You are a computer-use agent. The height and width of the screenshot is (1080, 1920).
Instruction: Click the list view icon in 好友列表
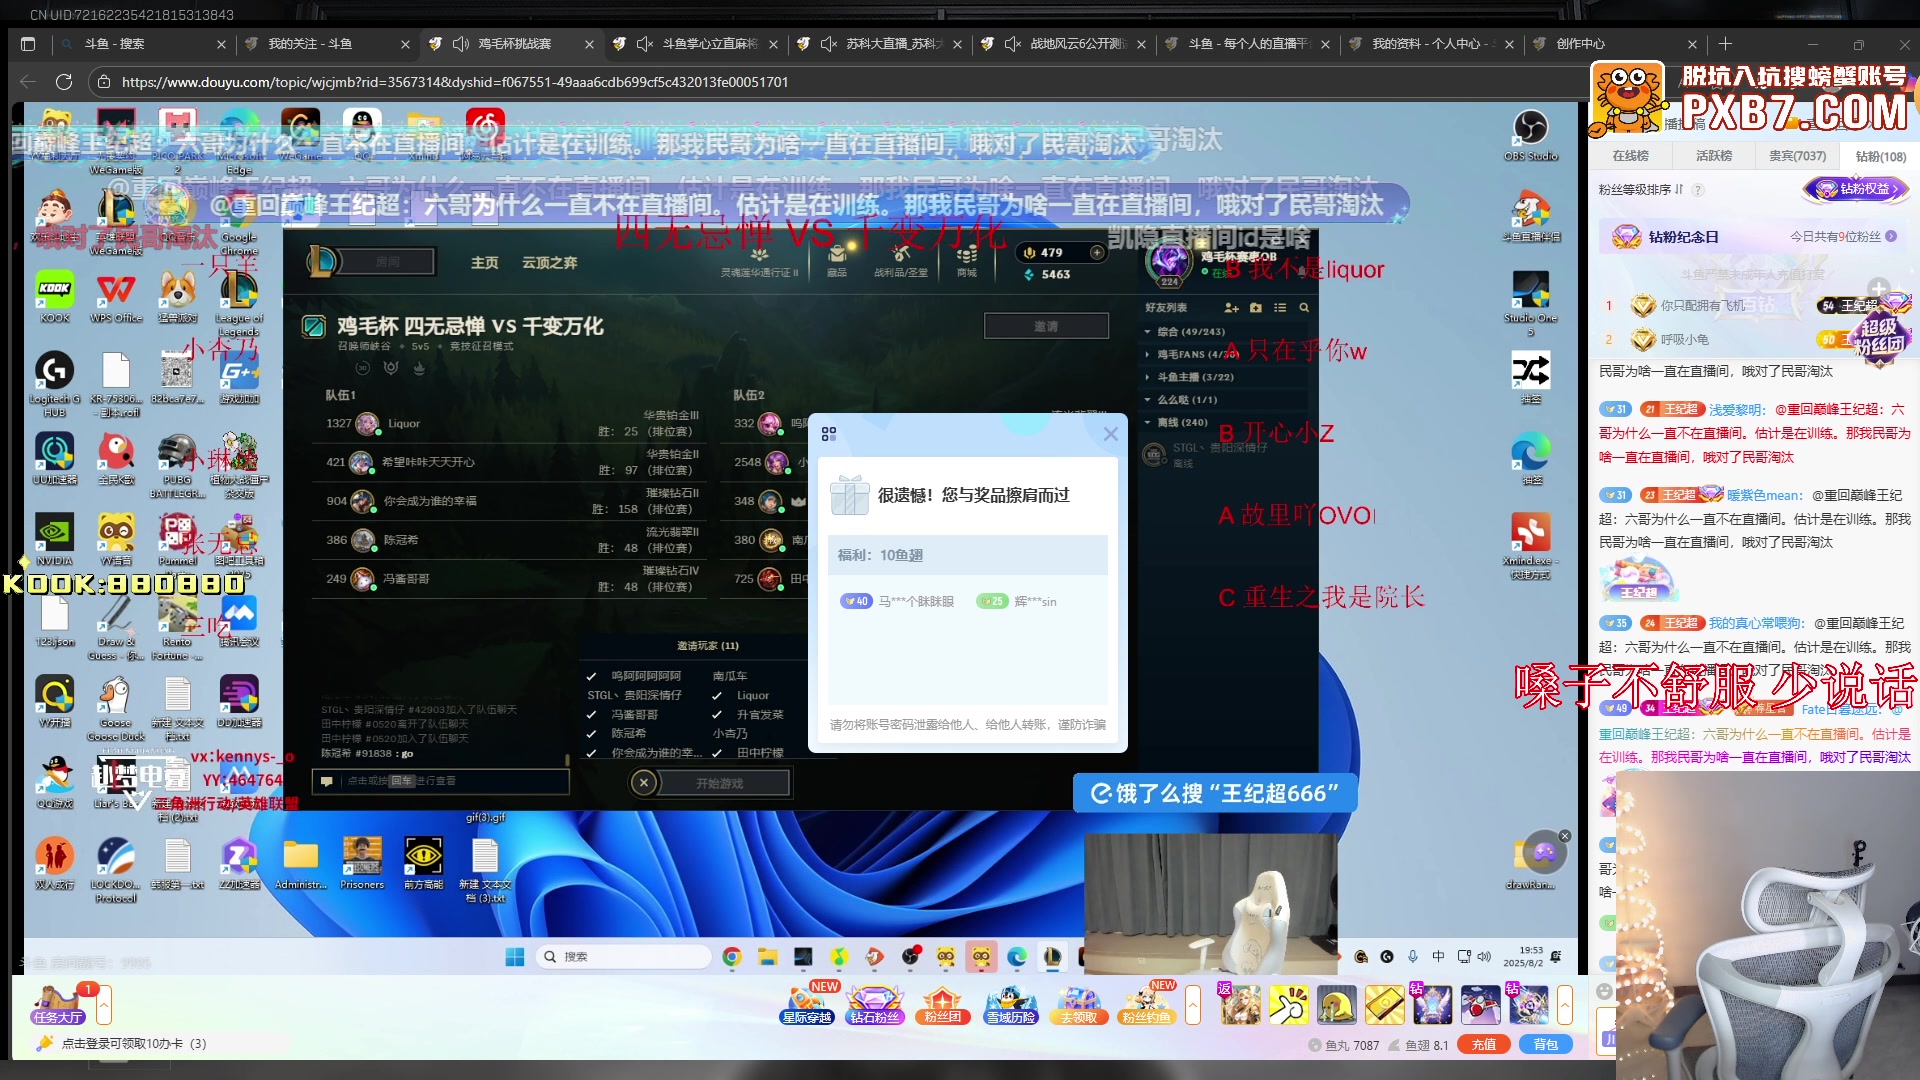[x=1280, y=308]
